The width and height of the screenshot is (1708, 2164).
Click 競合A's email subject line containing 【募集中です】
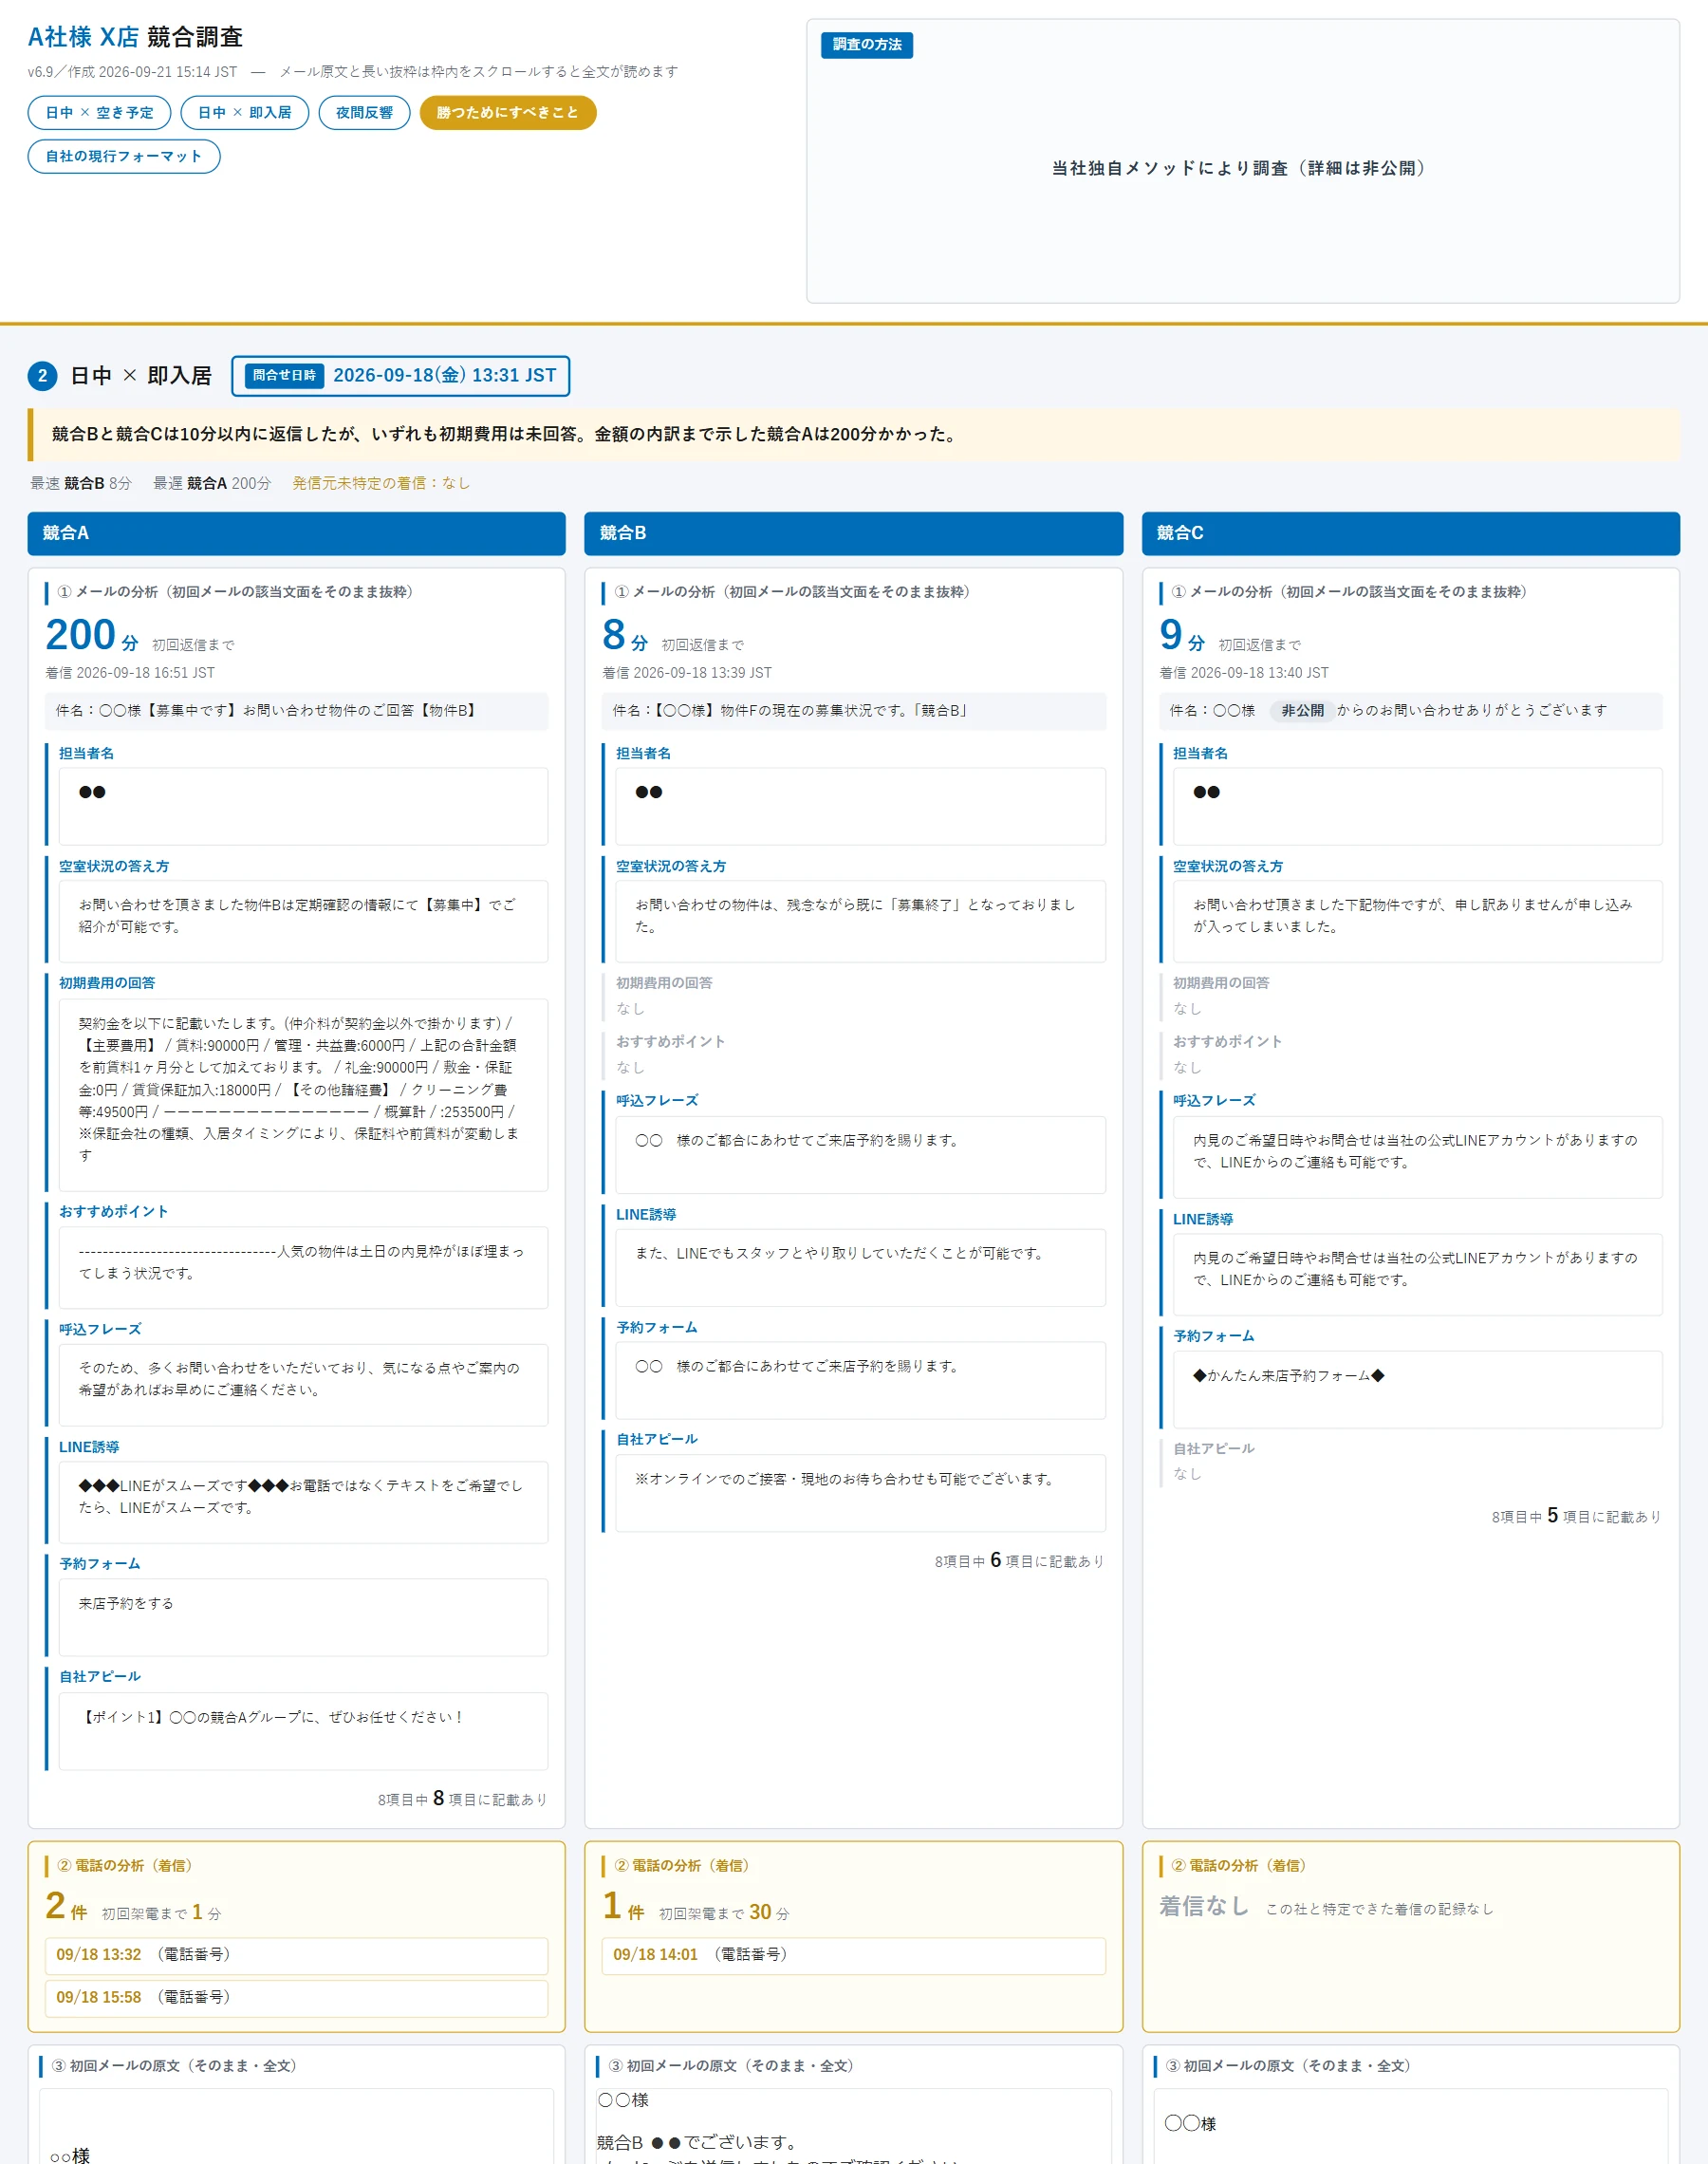tap(296, 711)
